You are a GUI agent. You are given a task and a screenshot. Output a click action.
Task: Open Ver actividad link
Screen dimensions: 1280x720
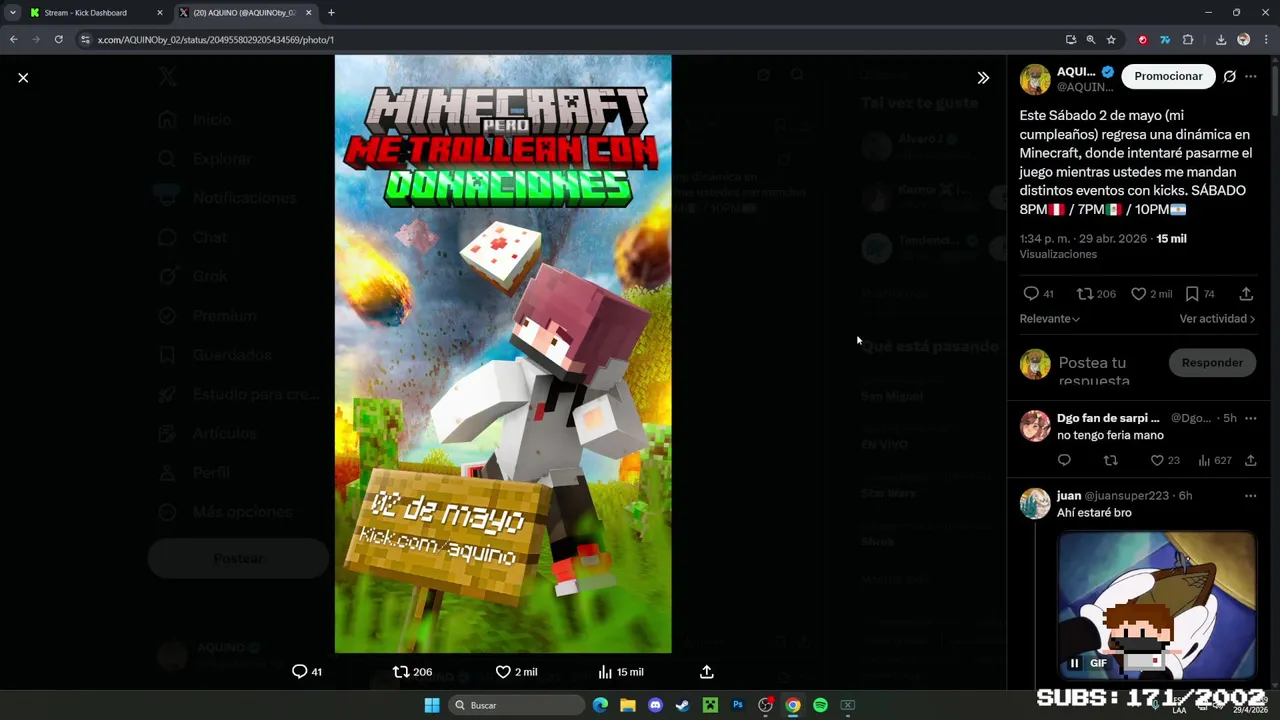(1217, 319)
